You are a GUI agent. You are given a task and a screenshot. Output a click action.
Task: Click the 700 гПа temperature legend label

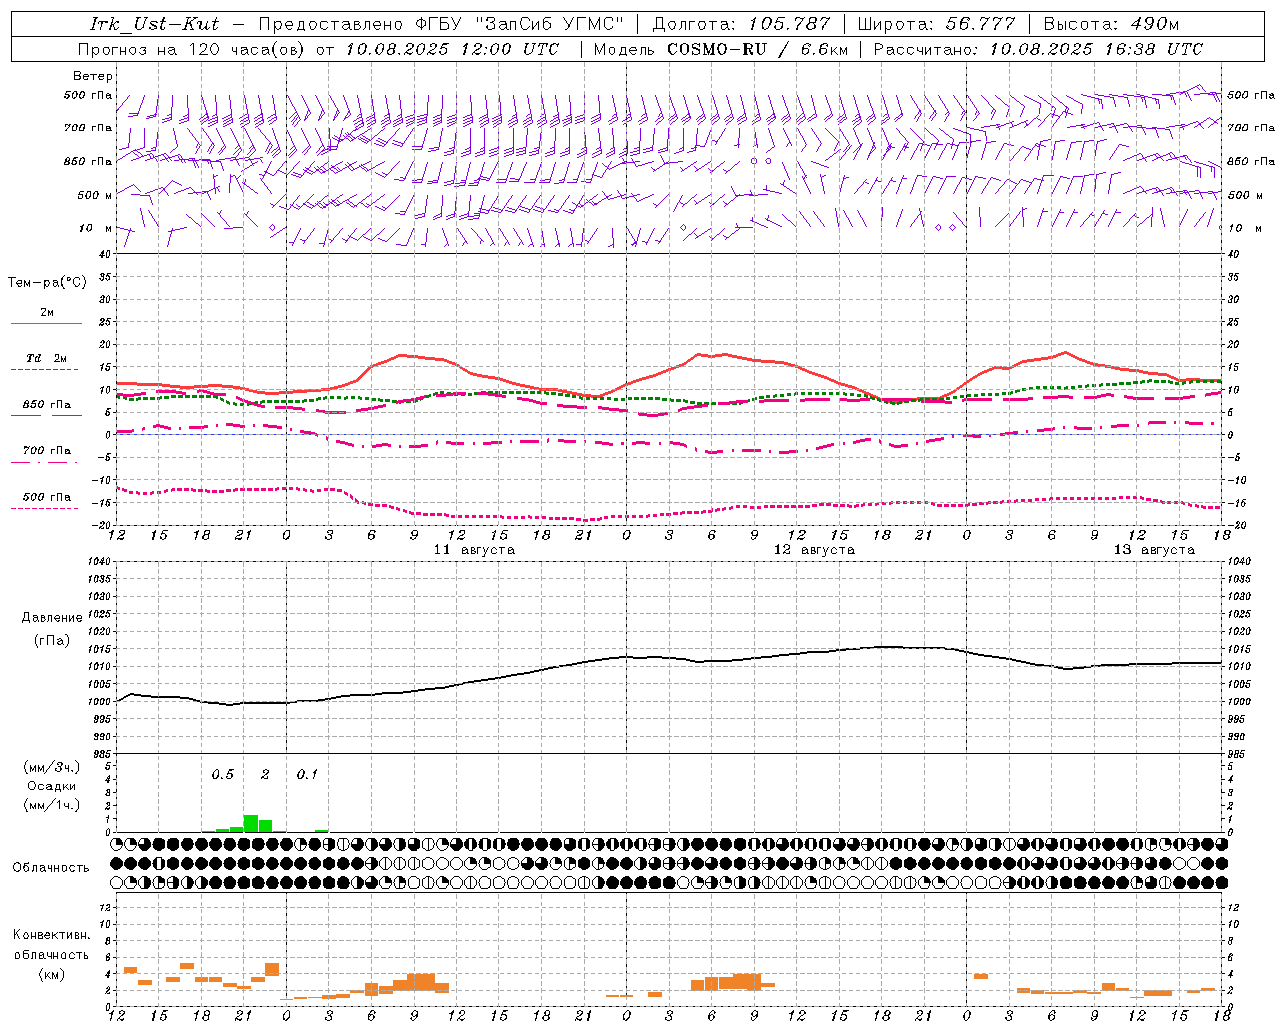pos(47,451)
